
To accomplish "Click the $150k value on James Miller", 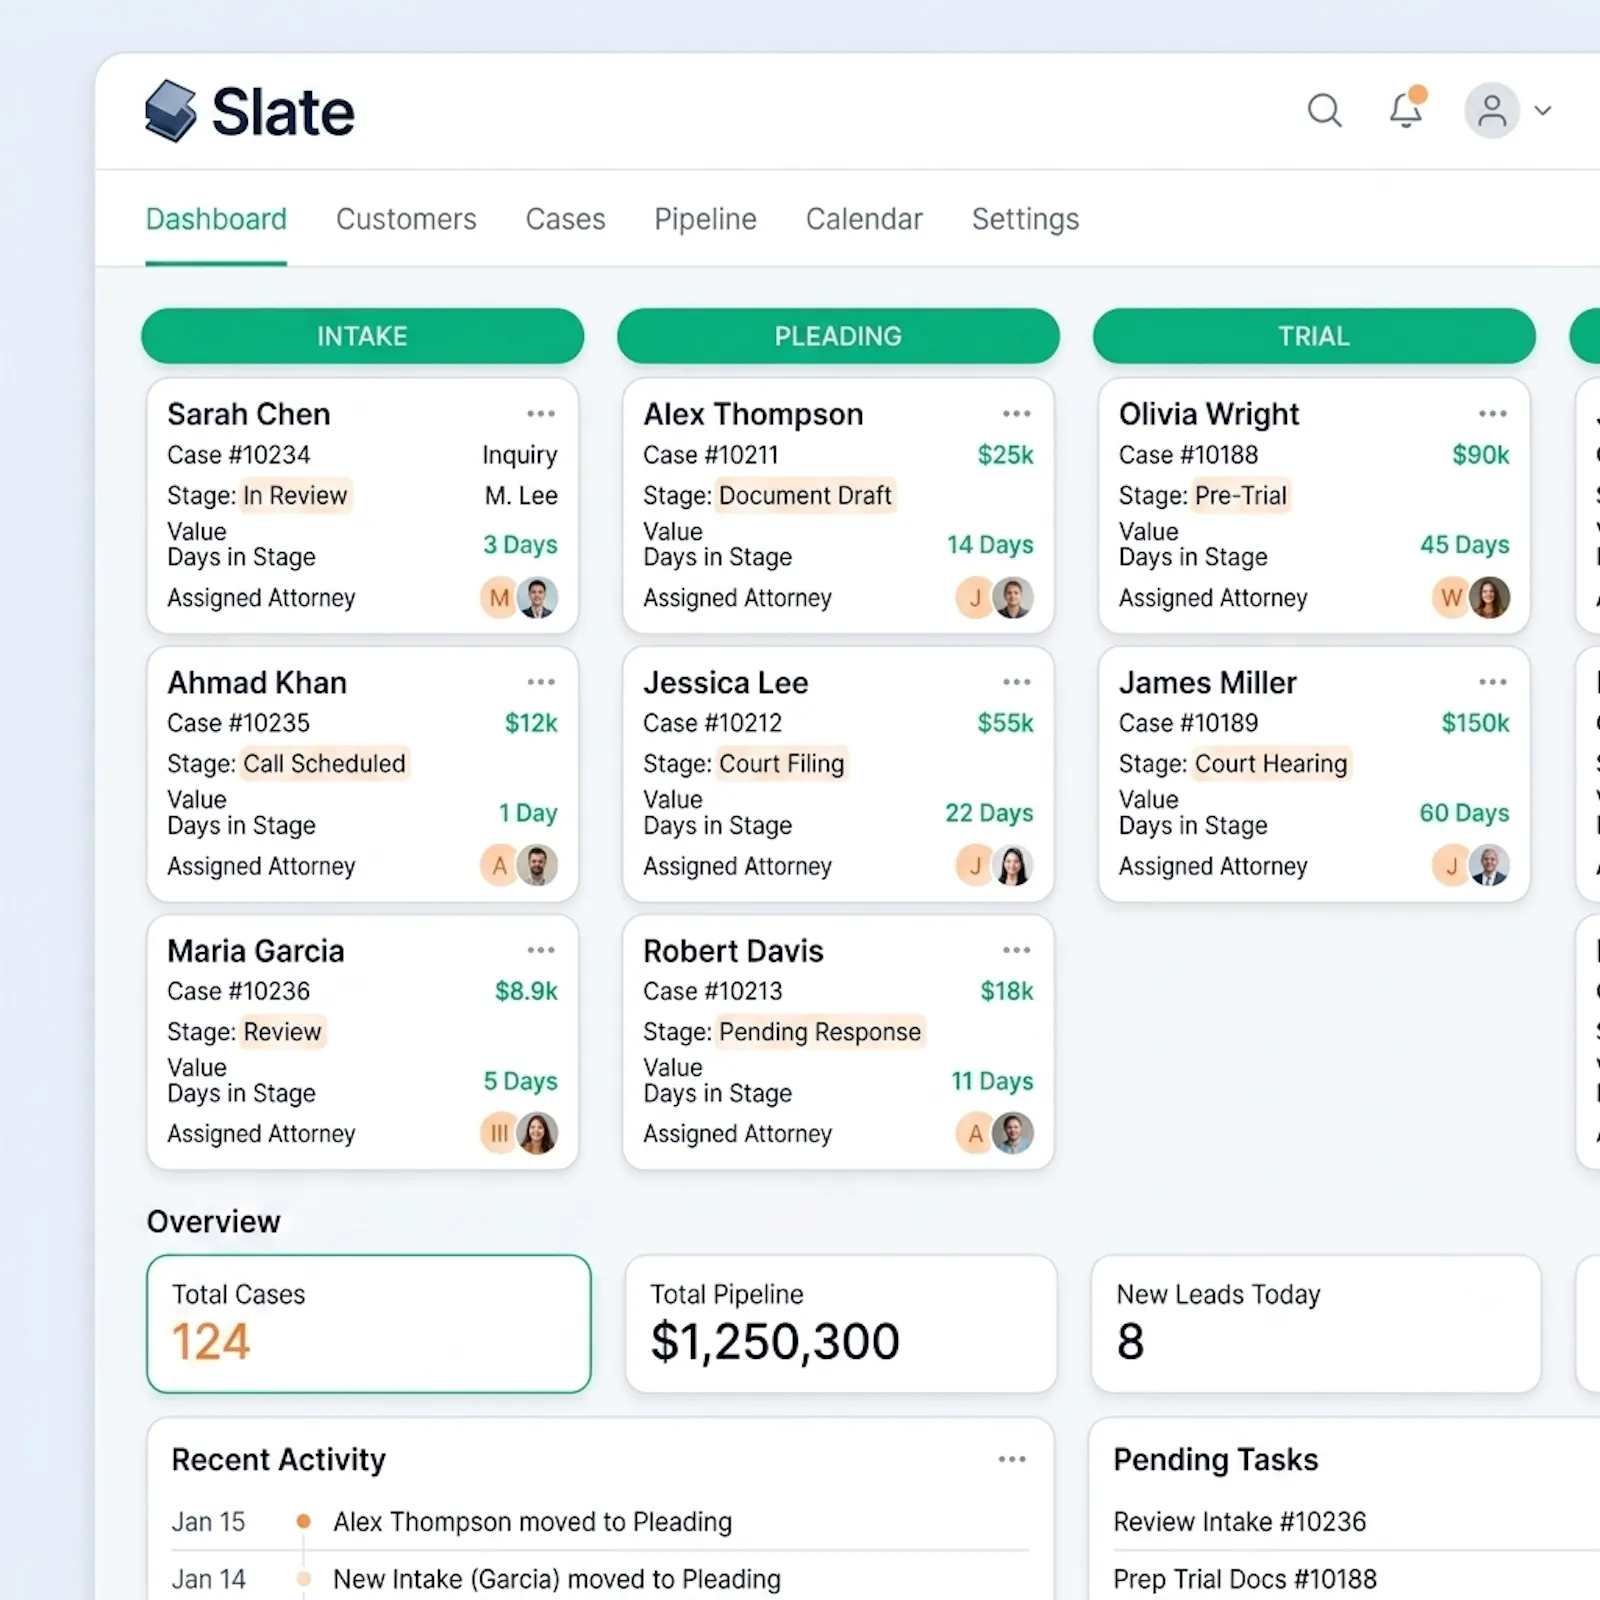I will [1475, 723].
